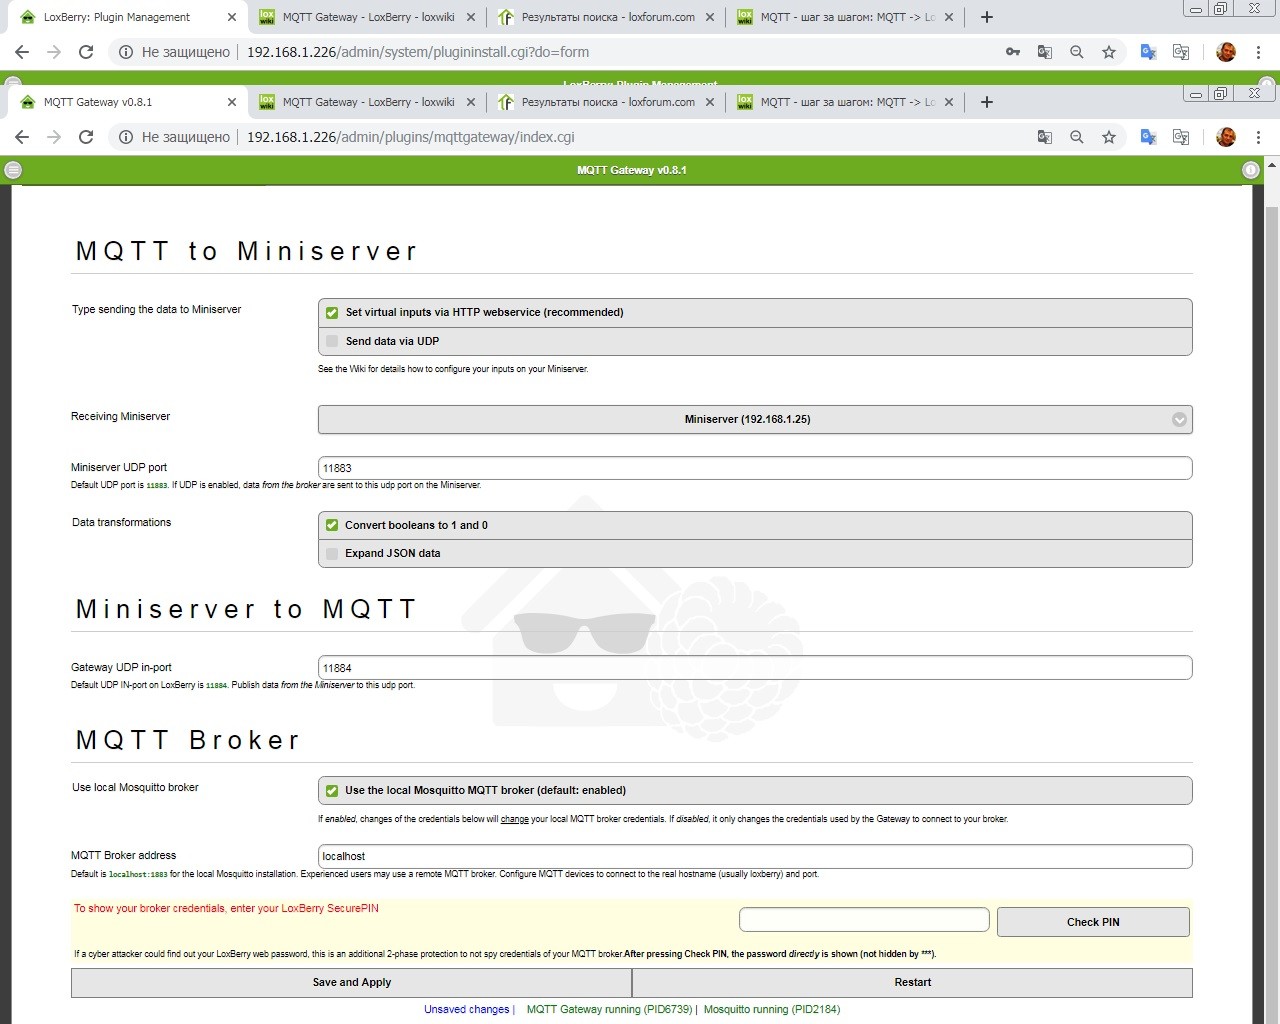Click translate-page icon in MQTT Gateway address bar
This screenshot has height=1024, width=1280.
coord(1045,137)
